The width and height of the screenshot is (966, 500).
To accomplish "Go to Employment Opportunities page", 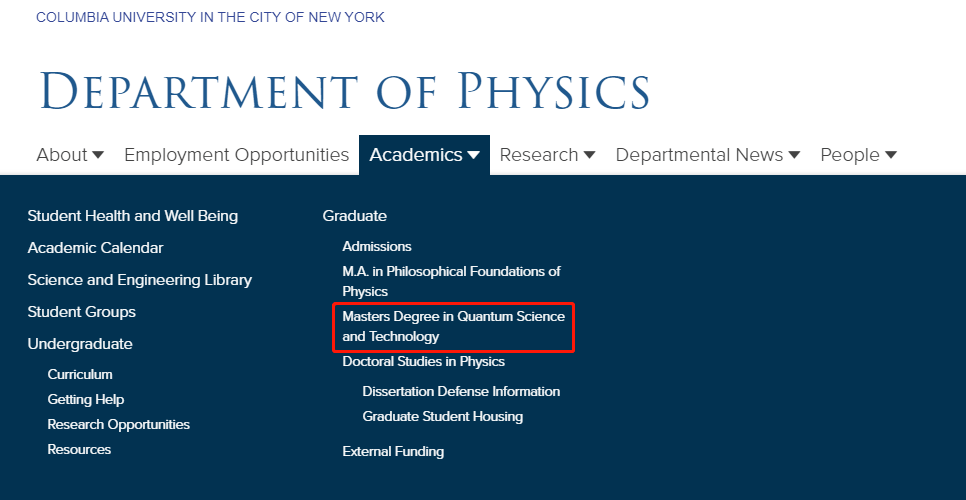I will tap(236, 155).
